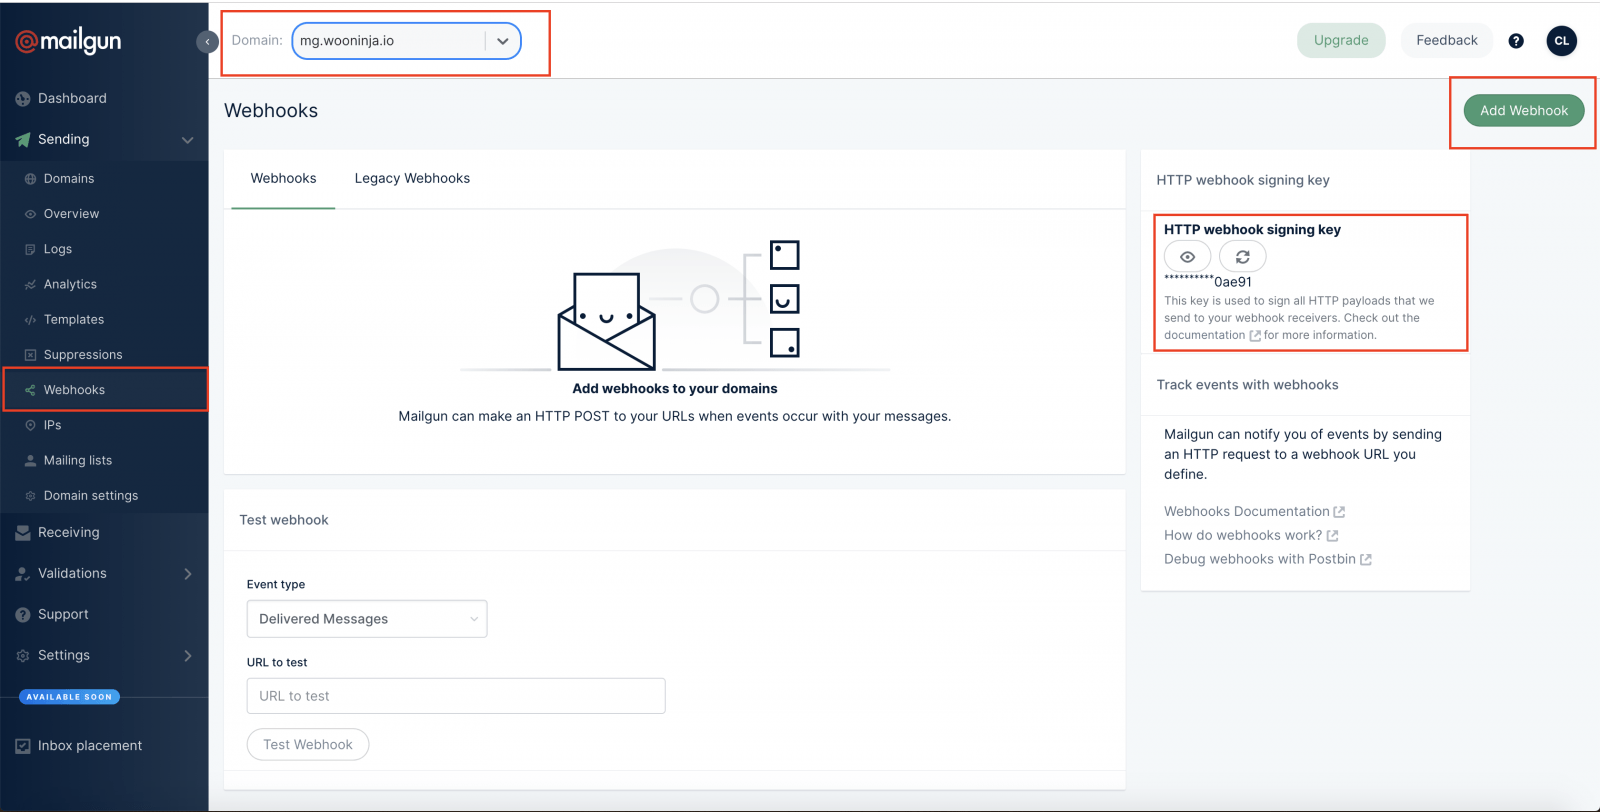Click the Add Webhook button
Viewport: 1600px width, 812px height.
click(1524, 110)
